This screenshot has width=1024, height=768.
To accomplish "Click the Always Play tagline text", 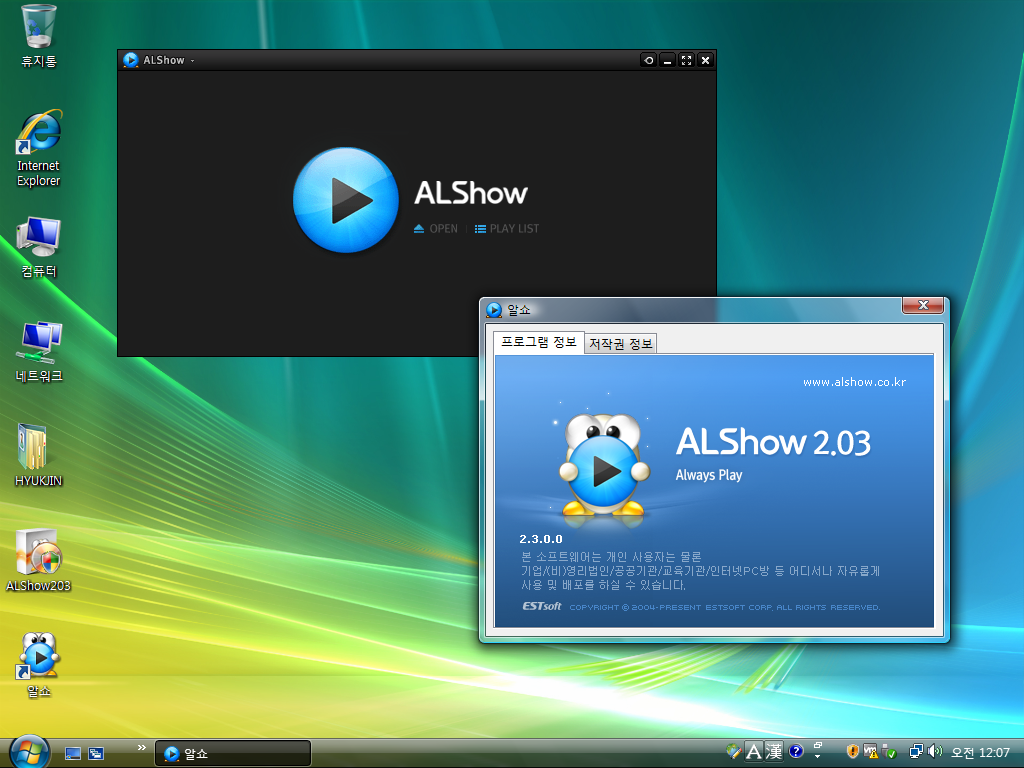I will coord(709,475).
